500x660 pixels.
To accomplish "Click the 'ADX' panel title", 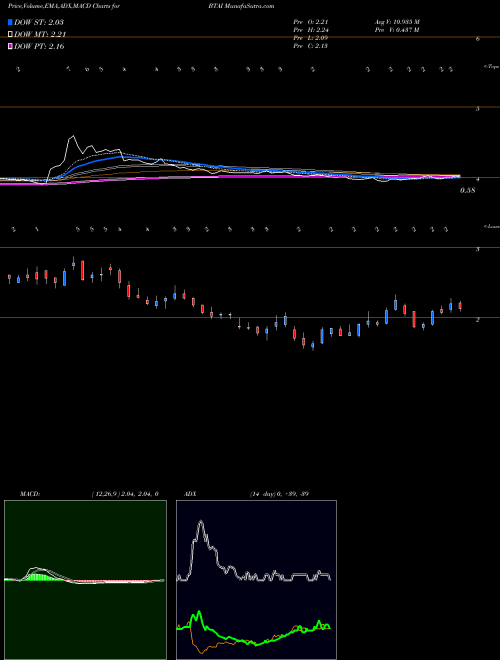I will [x=191, y=494].
